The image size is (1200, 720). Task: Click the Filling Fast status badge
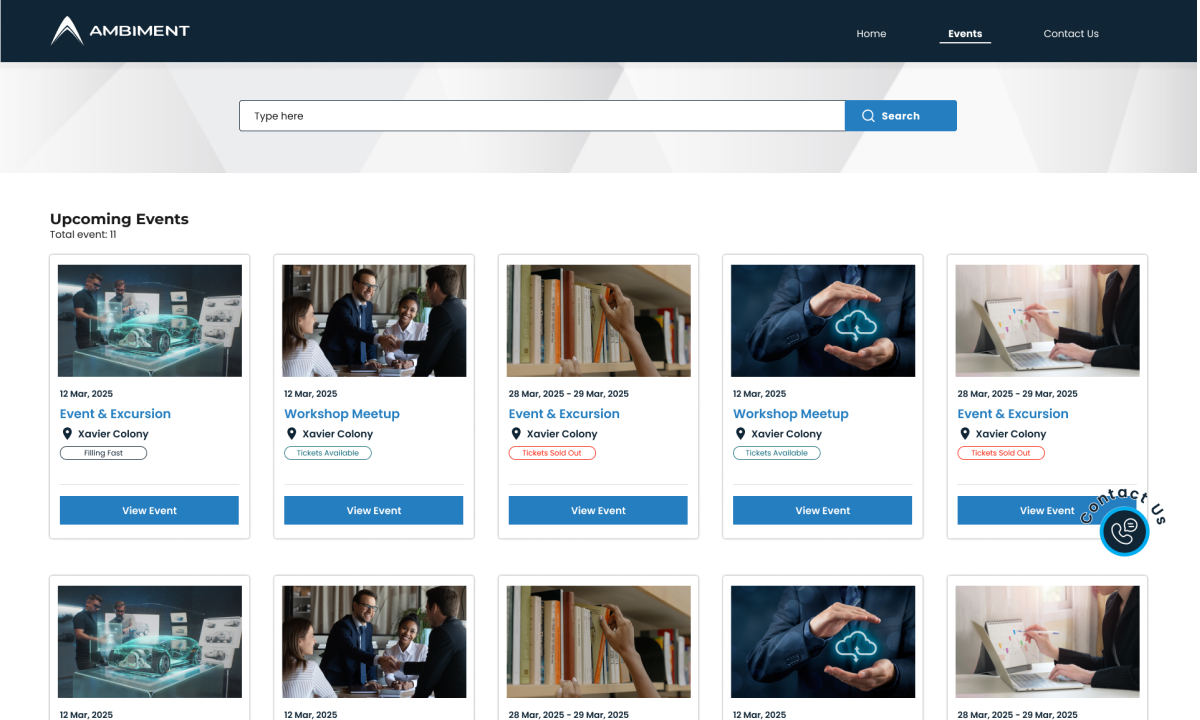tap(103, 453)
